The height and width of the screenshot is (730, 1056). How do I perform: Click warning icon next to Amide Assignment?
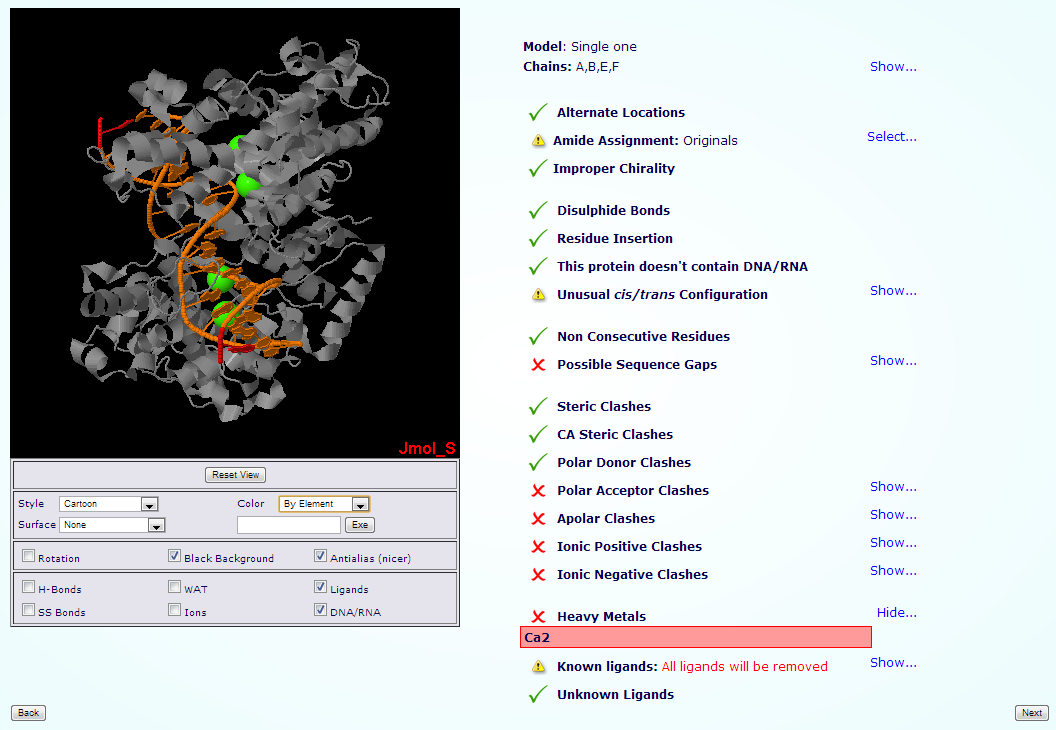(x=538, y=141)
